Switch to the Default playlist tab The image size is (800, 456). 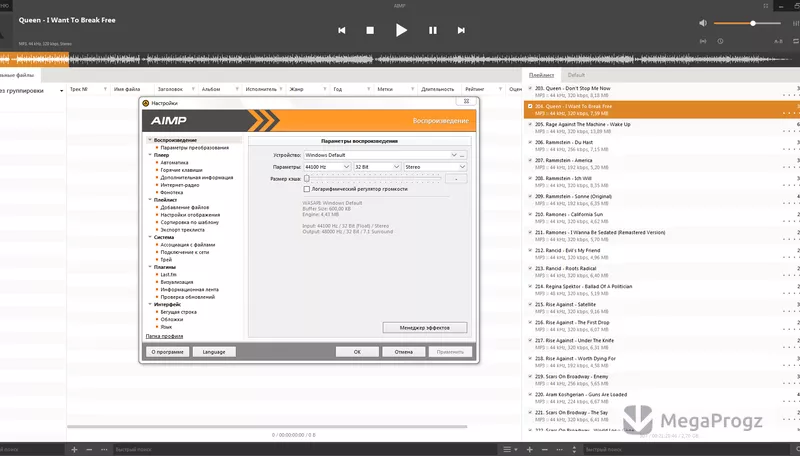coord(576,75)
